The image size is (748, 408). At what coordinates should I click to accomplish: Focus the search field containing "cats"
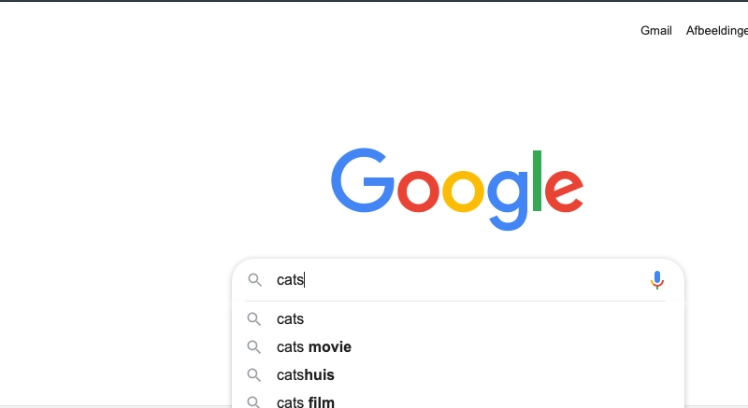coord(450,280)
